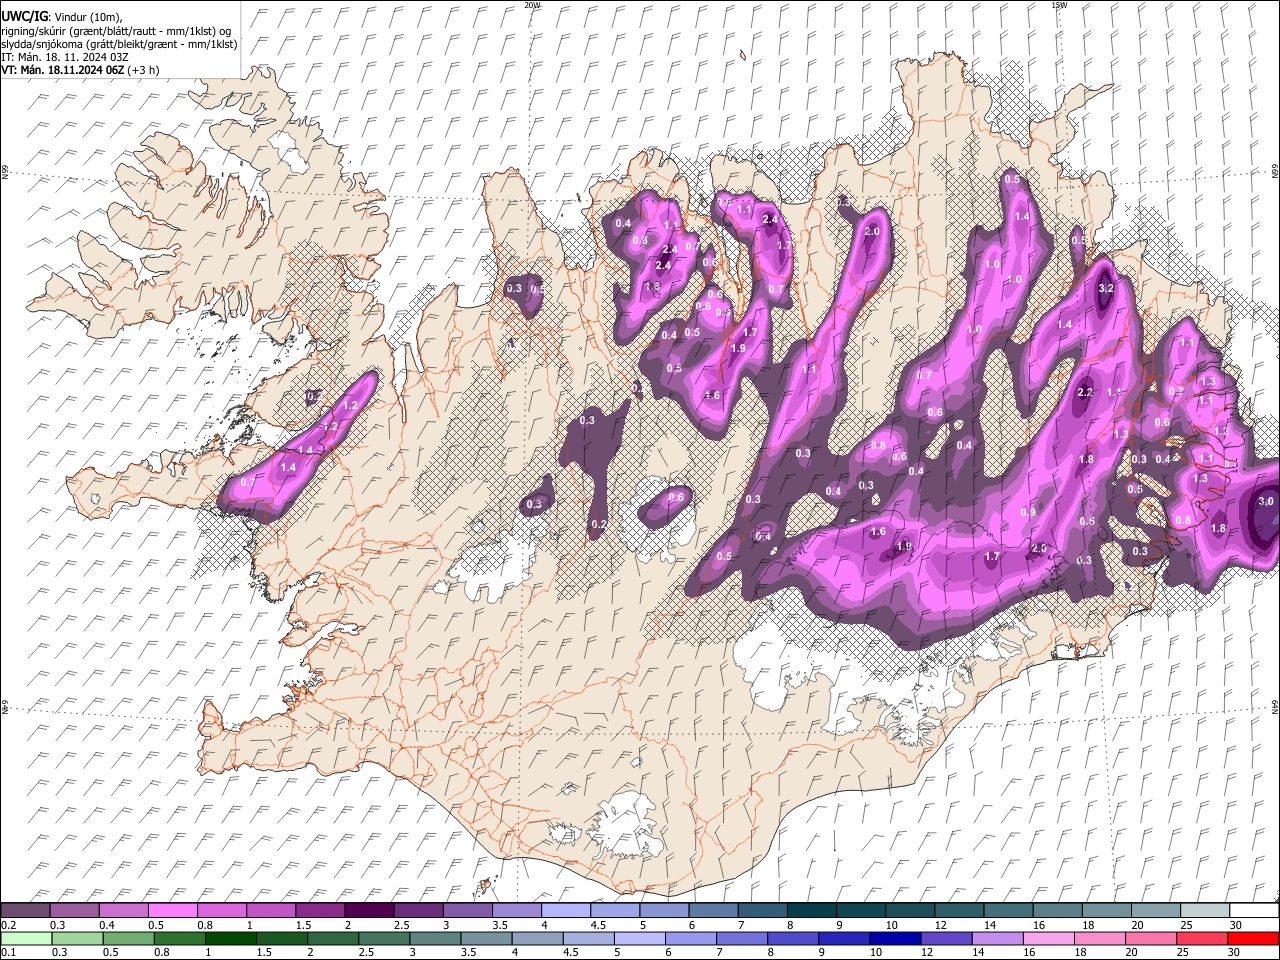The width and height of the screenshot is (1280, 960).
Task: Click the '15W' longitude label
Action: pos(1059,5)
